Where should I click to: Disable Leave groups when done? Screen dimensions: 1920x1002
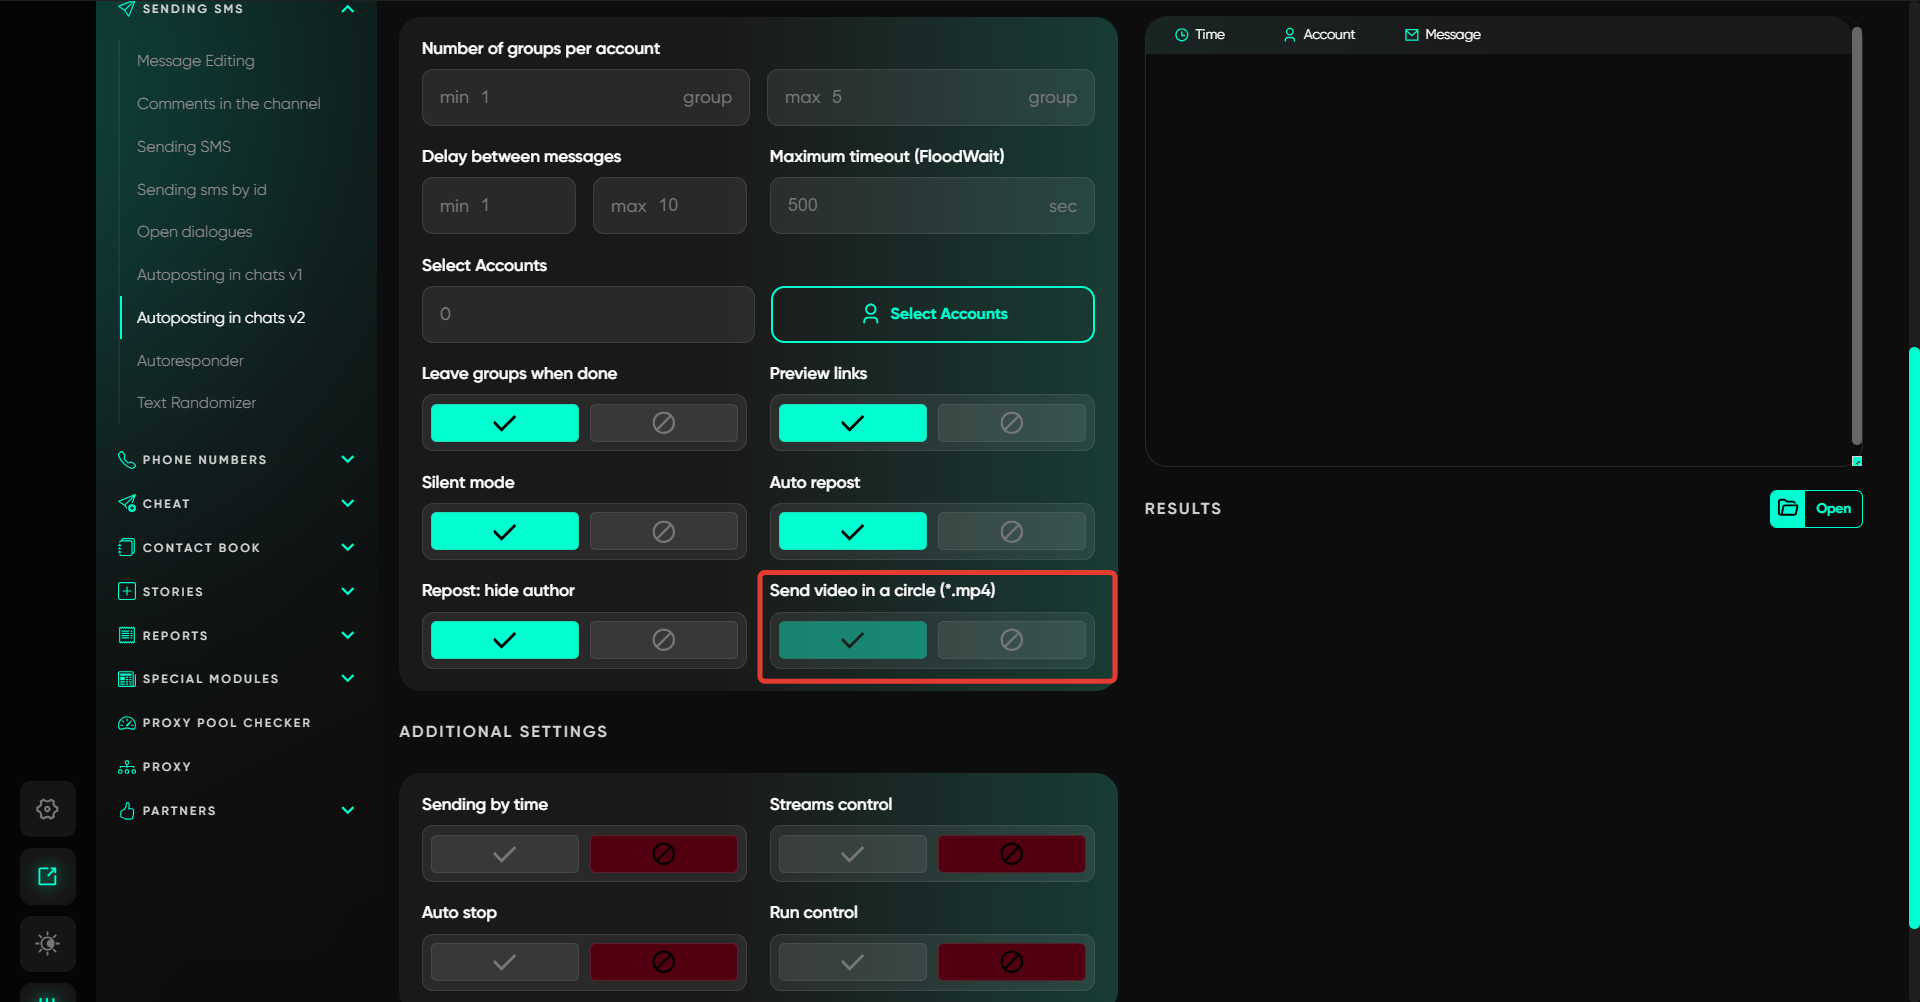pyautogui.click(x=663, y=423)
